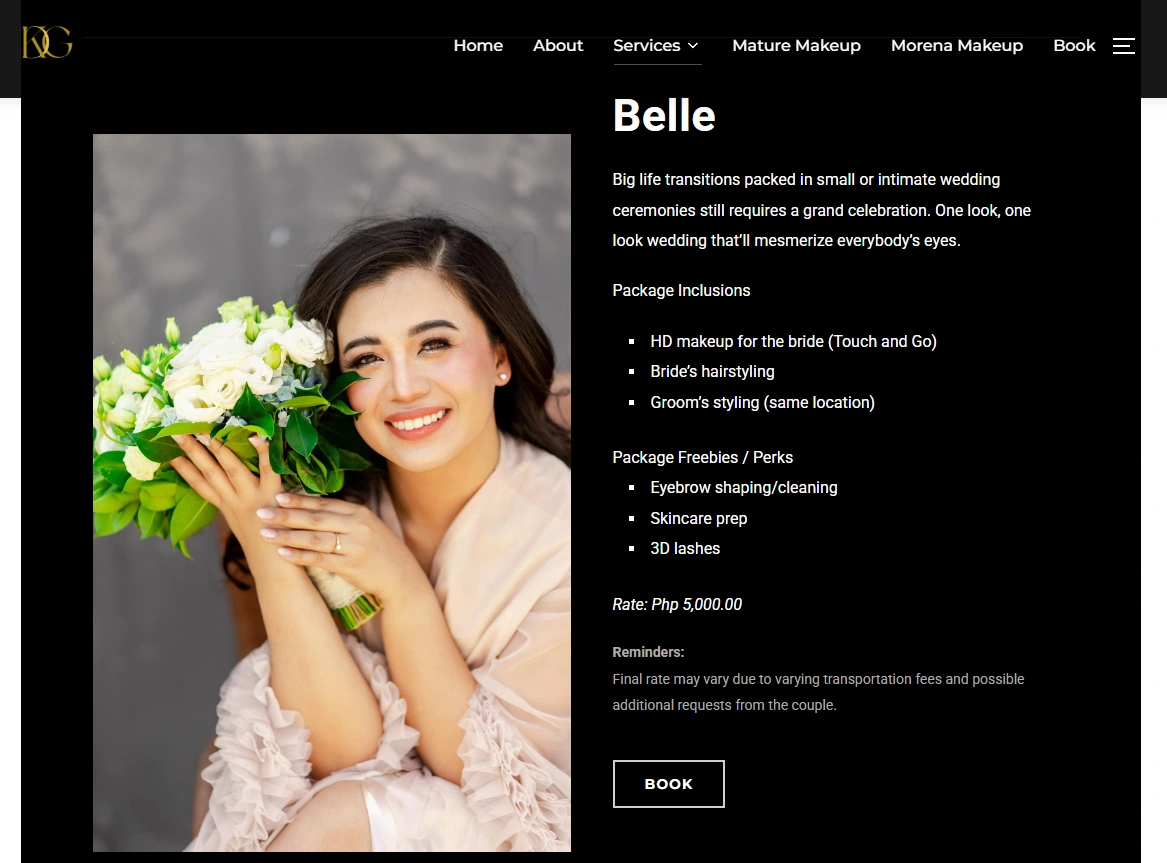Click the BOOK button under Reminders

[x=668, y=783]
